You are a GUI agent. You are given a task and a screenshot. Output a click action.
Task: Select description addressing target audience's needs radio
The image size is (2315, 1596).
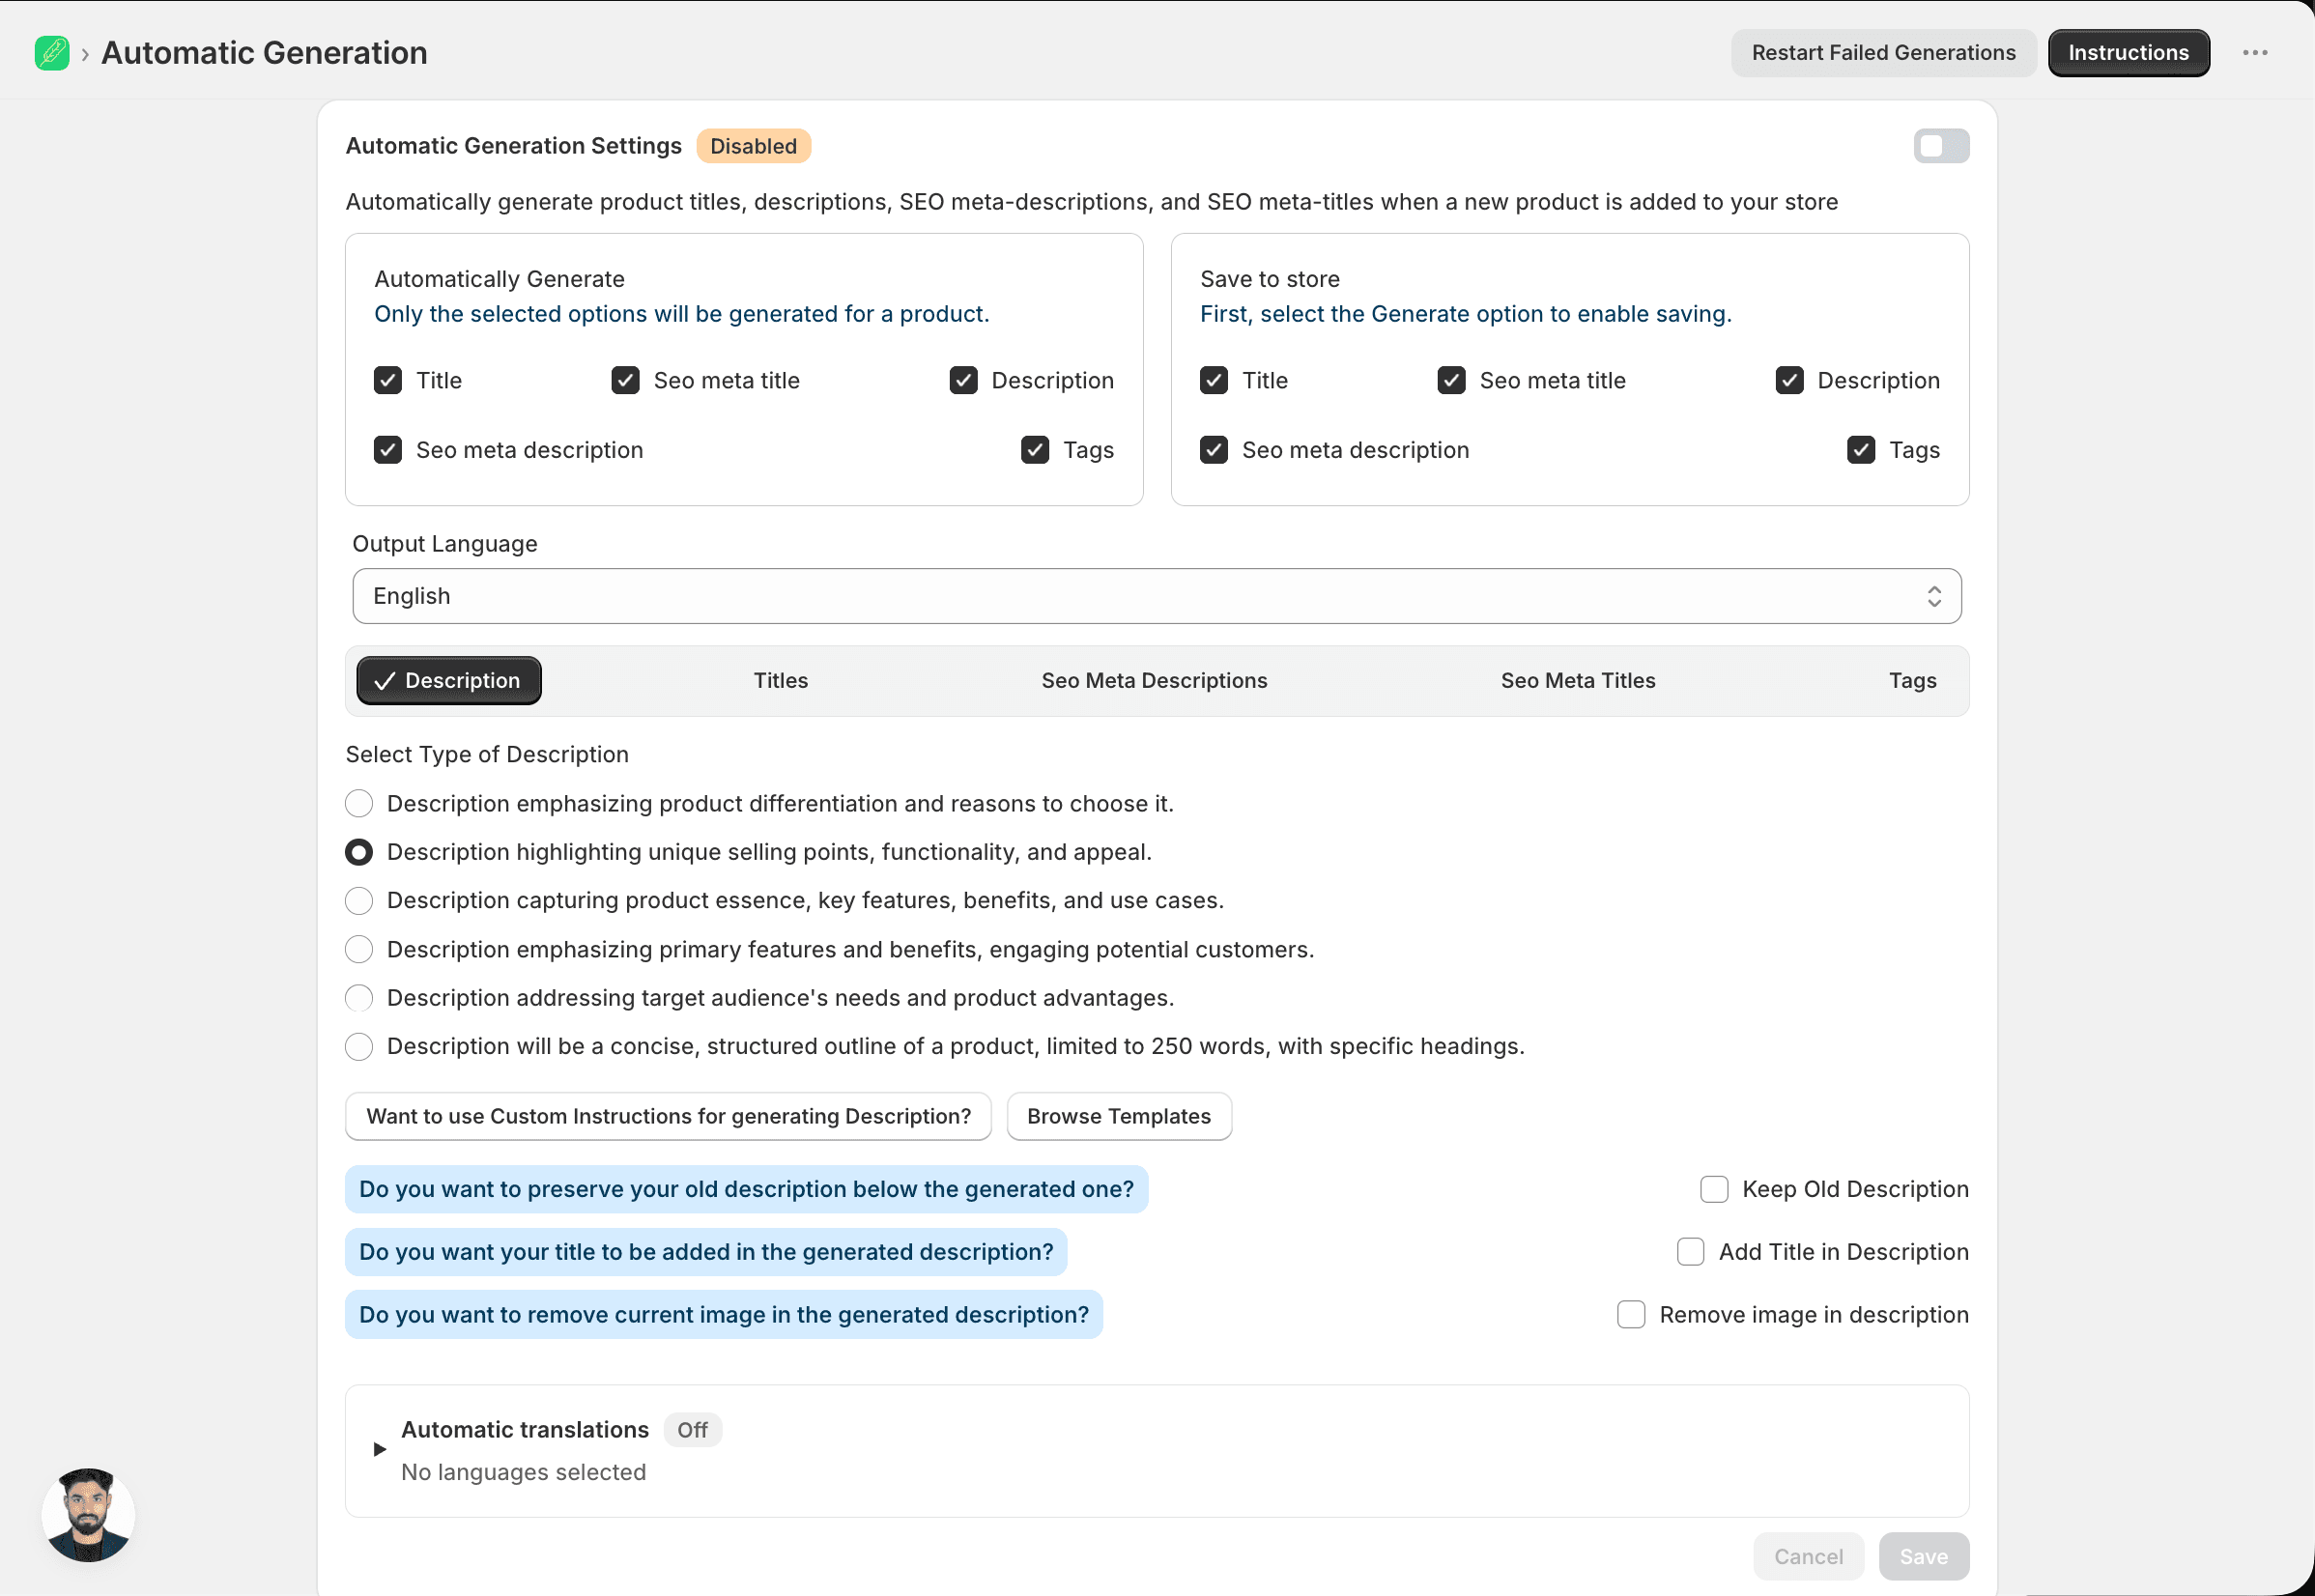359,997
